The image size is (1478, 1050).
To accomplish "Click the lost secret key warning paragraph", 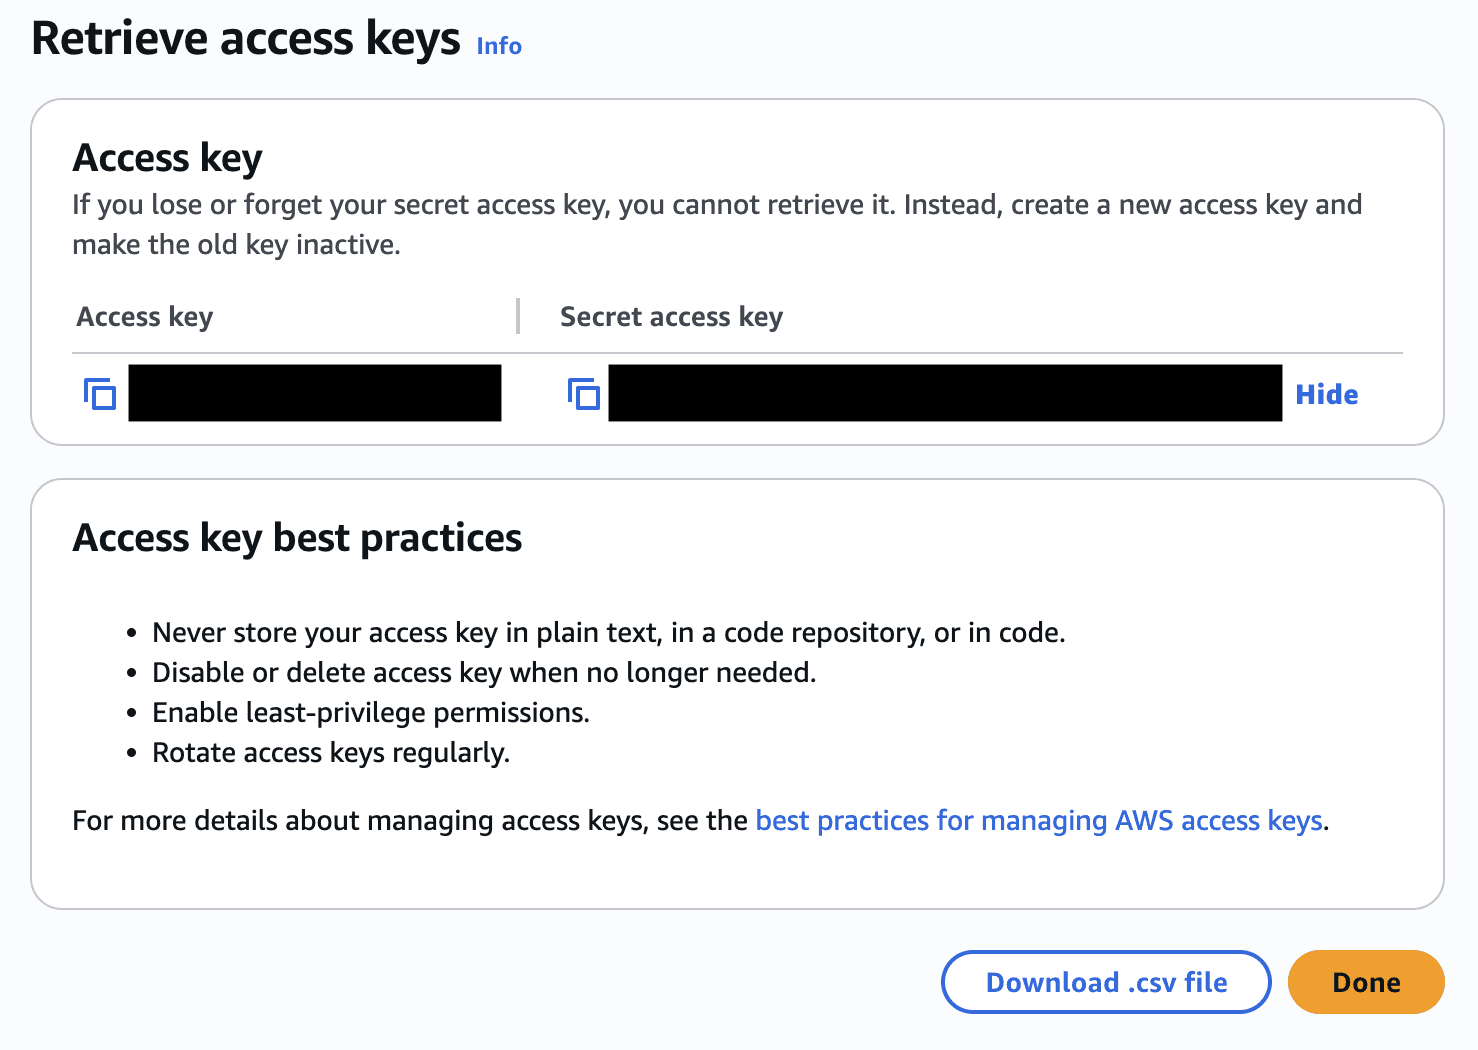I will [x=717, y=225].
